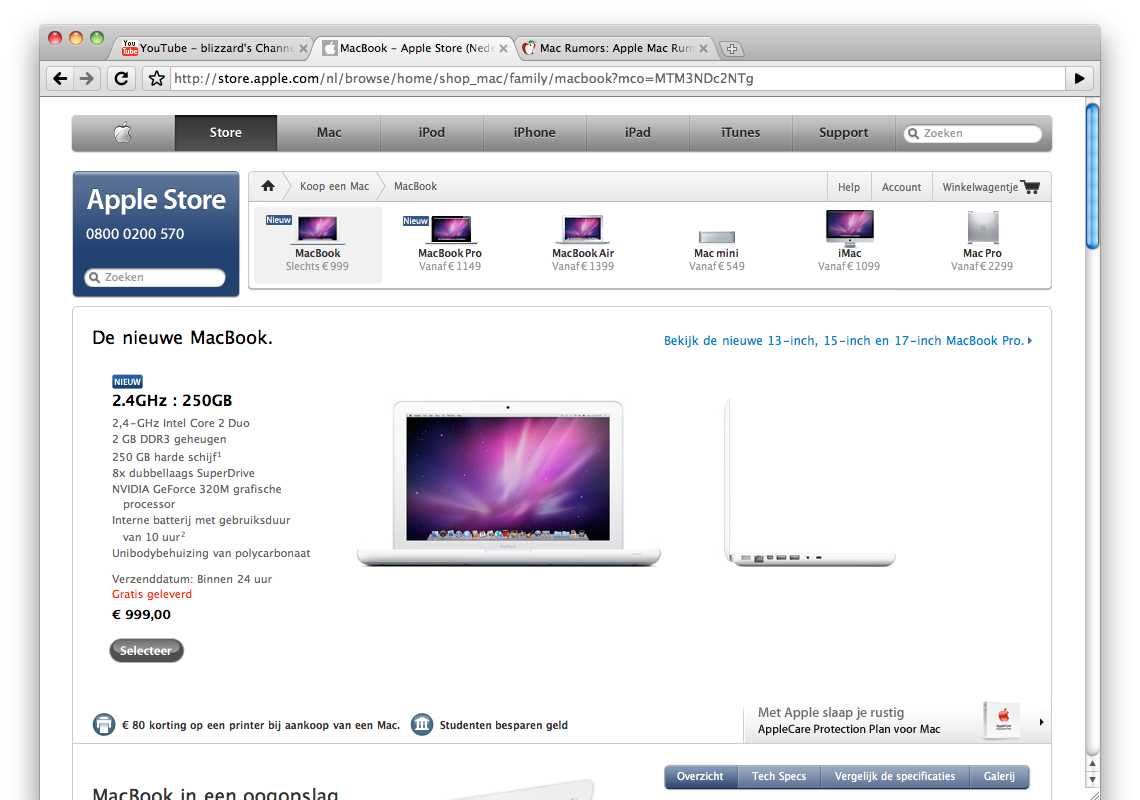Screen dimensions: 1140x800
Task: Click the top navigation Zoeken search field
Action: click(x=973, y=134)
